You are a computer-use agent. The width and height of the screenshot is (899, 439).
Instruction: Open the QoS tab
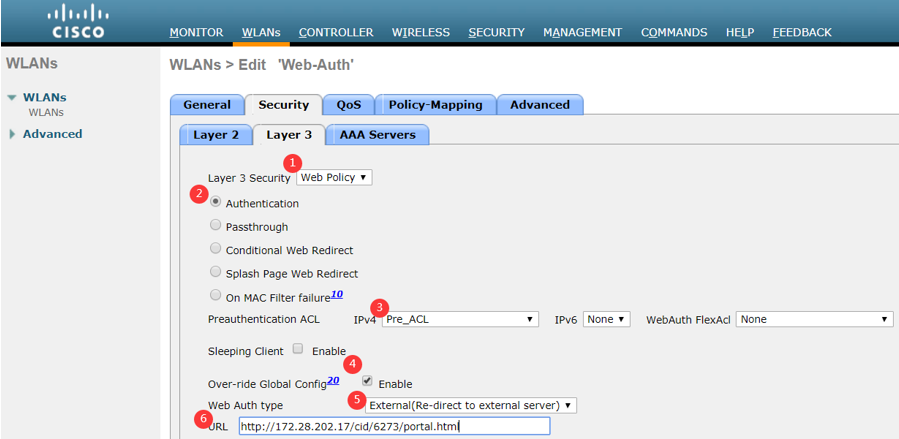tap(348, 104)
